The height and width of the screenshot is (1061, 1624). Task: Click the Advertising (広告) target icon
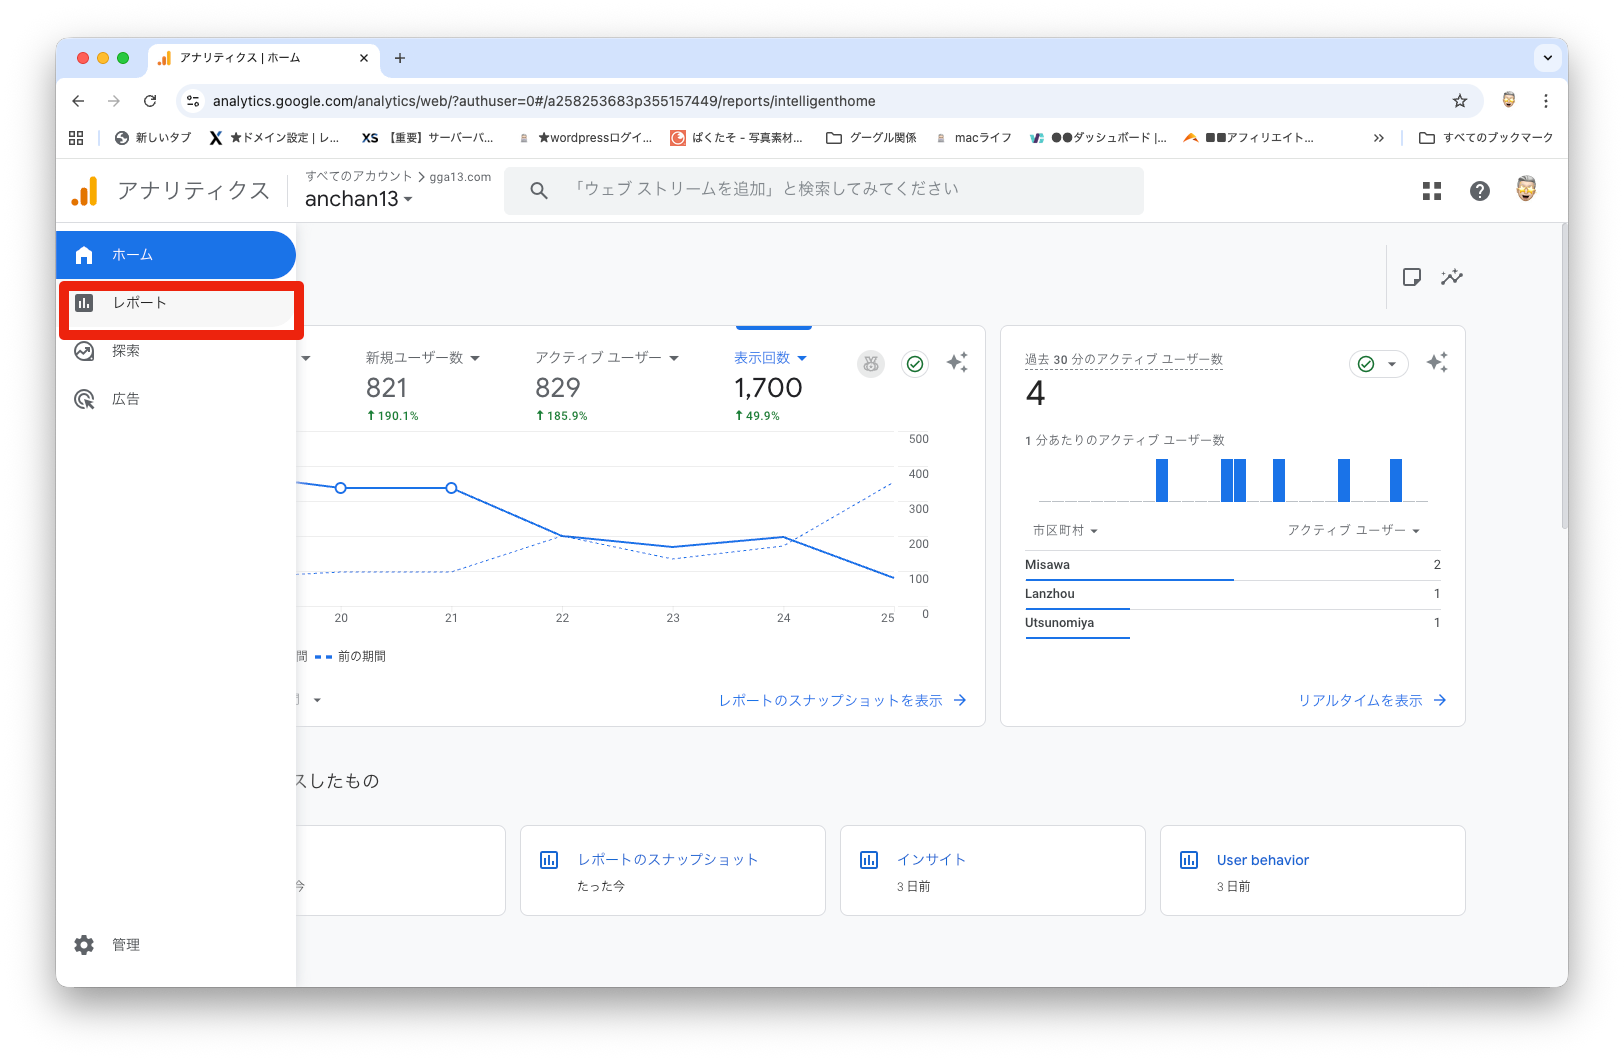click(x=85, y=399)
